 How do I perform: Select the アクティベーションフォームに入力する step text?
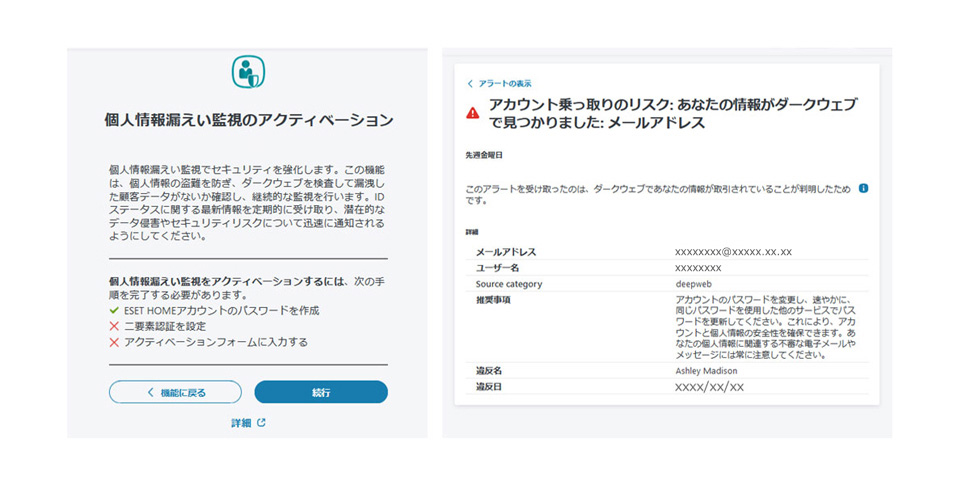tap(216, 341)
